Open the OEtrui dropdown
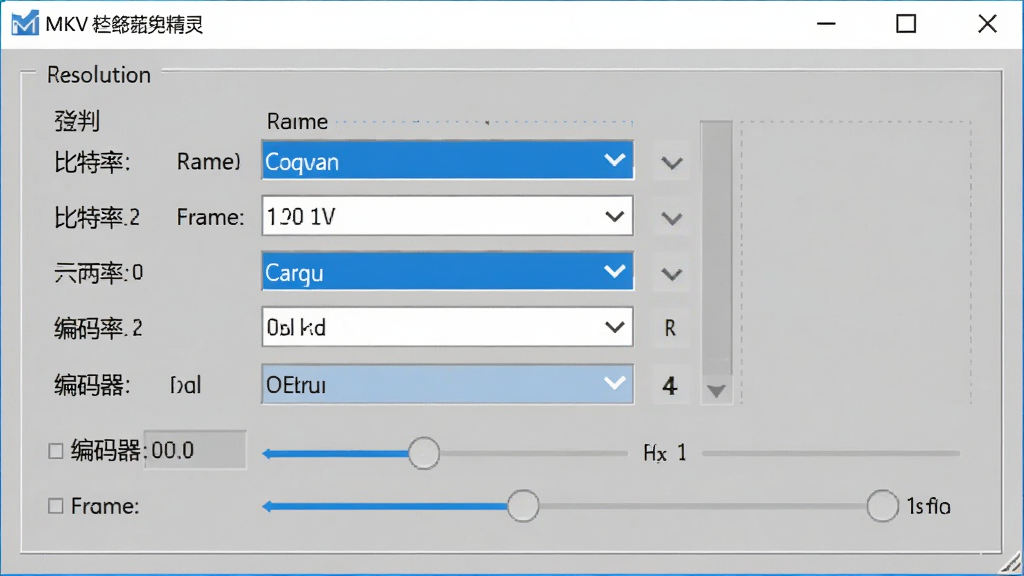 pyautogui.click(x=447, y=385)
